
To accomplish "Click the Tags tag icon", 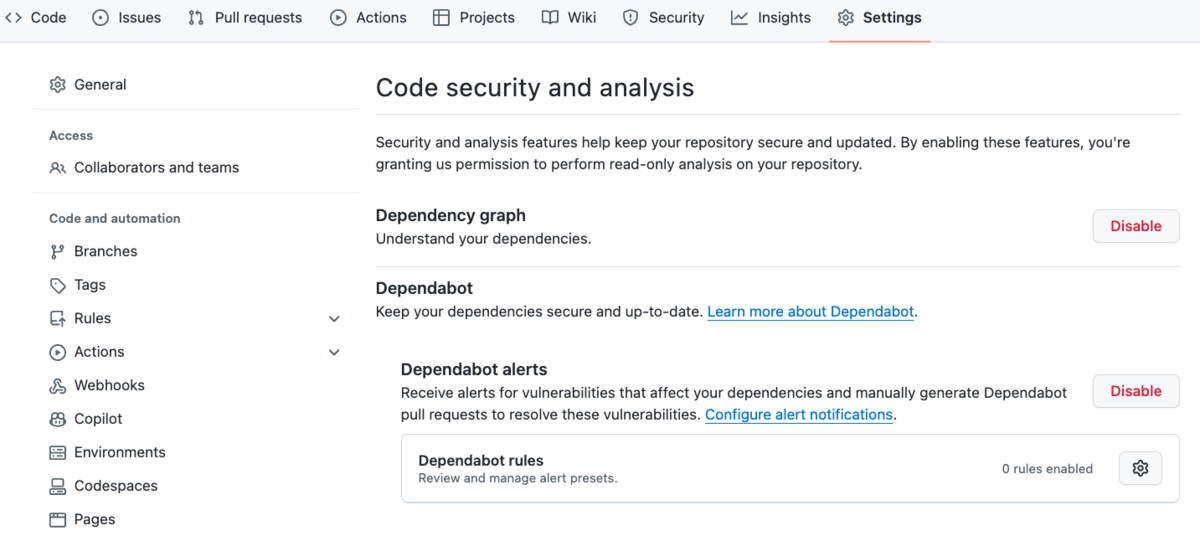I will point(58,285).
